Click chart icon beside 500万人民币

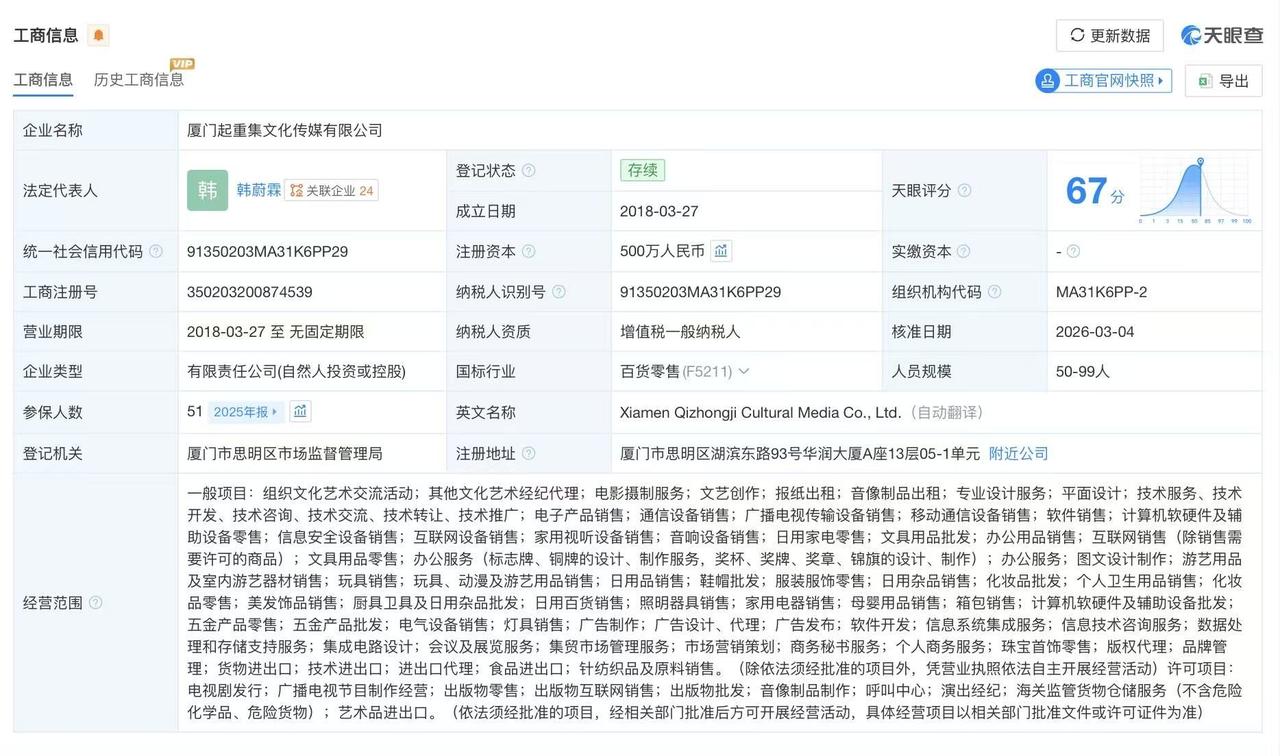click(x=720, y=251)
